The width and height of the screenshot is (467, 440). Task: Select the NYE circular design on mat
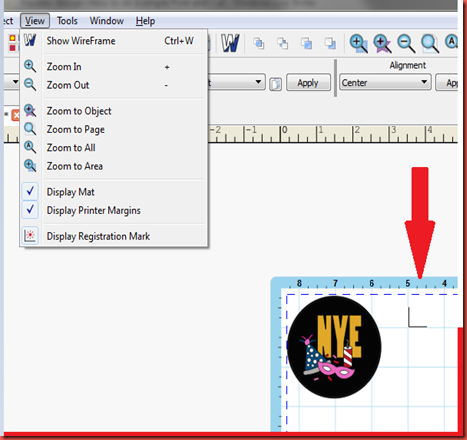tap(334, 347)
